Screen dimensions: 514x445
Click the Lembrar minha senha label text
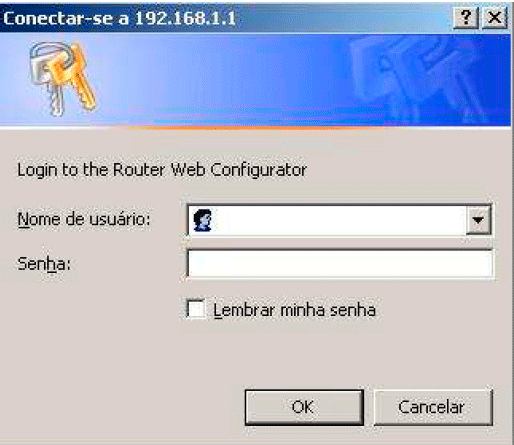click(x=295, y=310)
